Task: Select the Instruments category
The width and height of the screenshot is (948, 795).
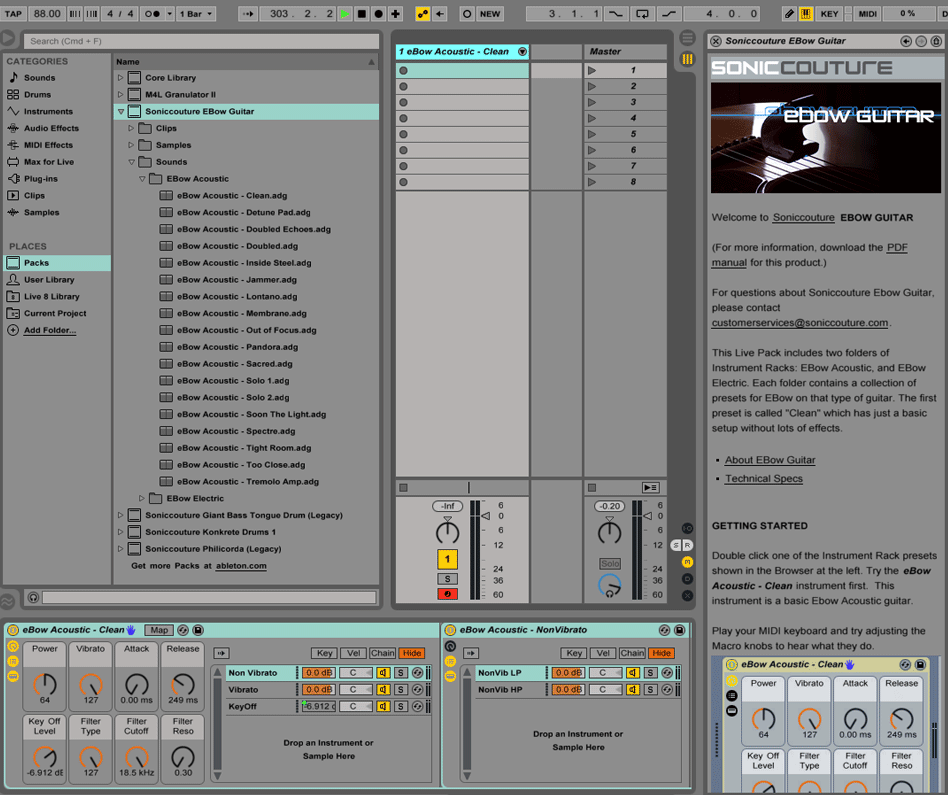Action: click(x=48, y=112)
